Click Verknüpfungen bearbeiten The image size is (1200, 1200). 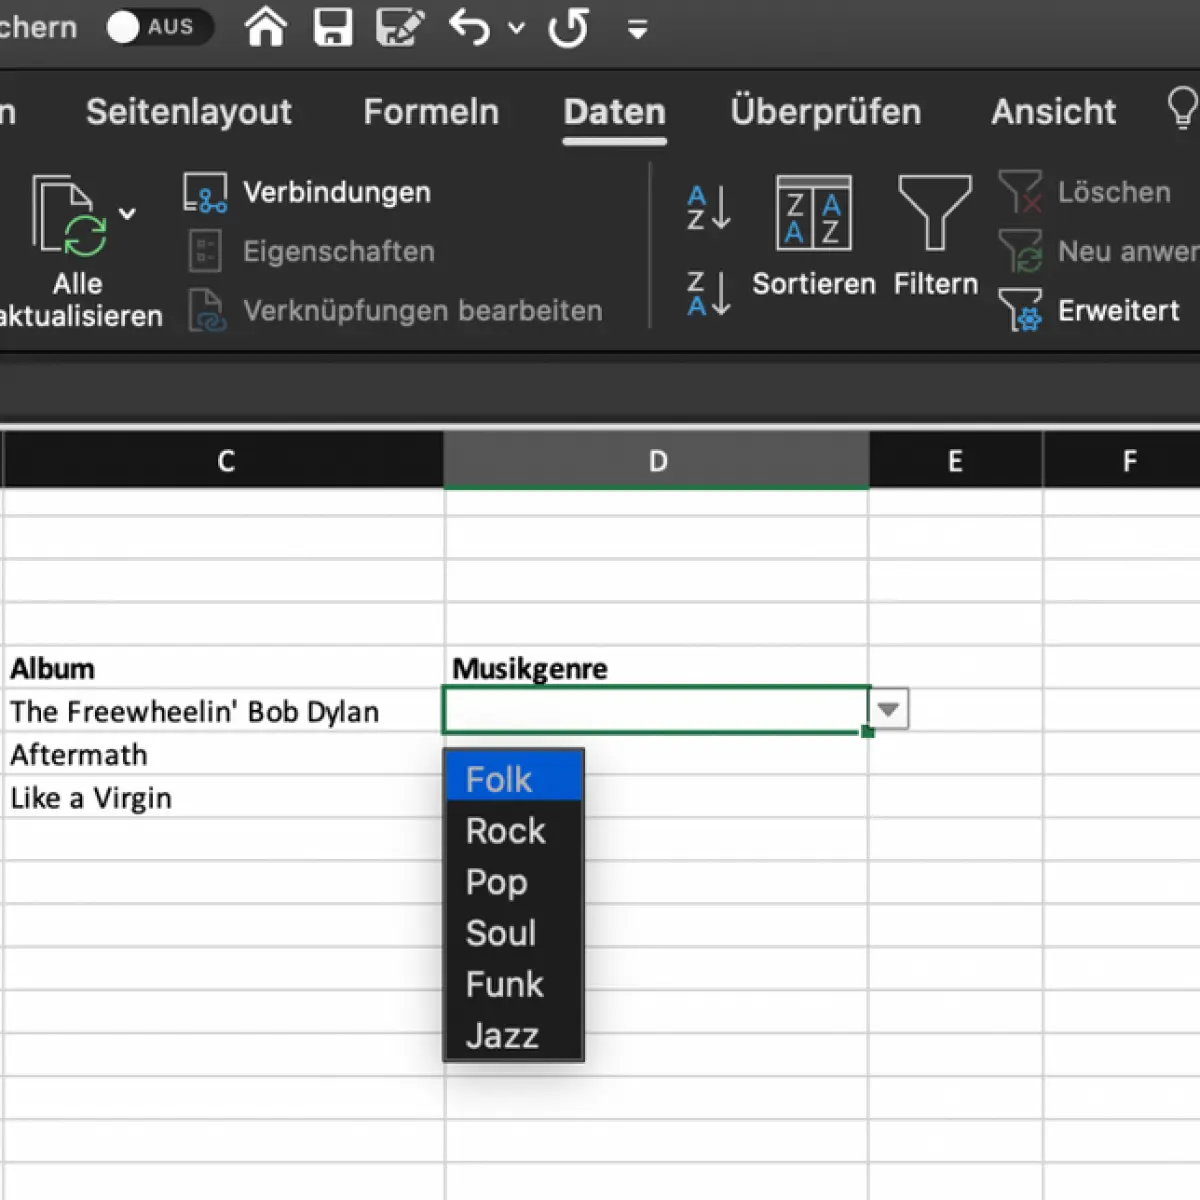click(x=423, y=311)
